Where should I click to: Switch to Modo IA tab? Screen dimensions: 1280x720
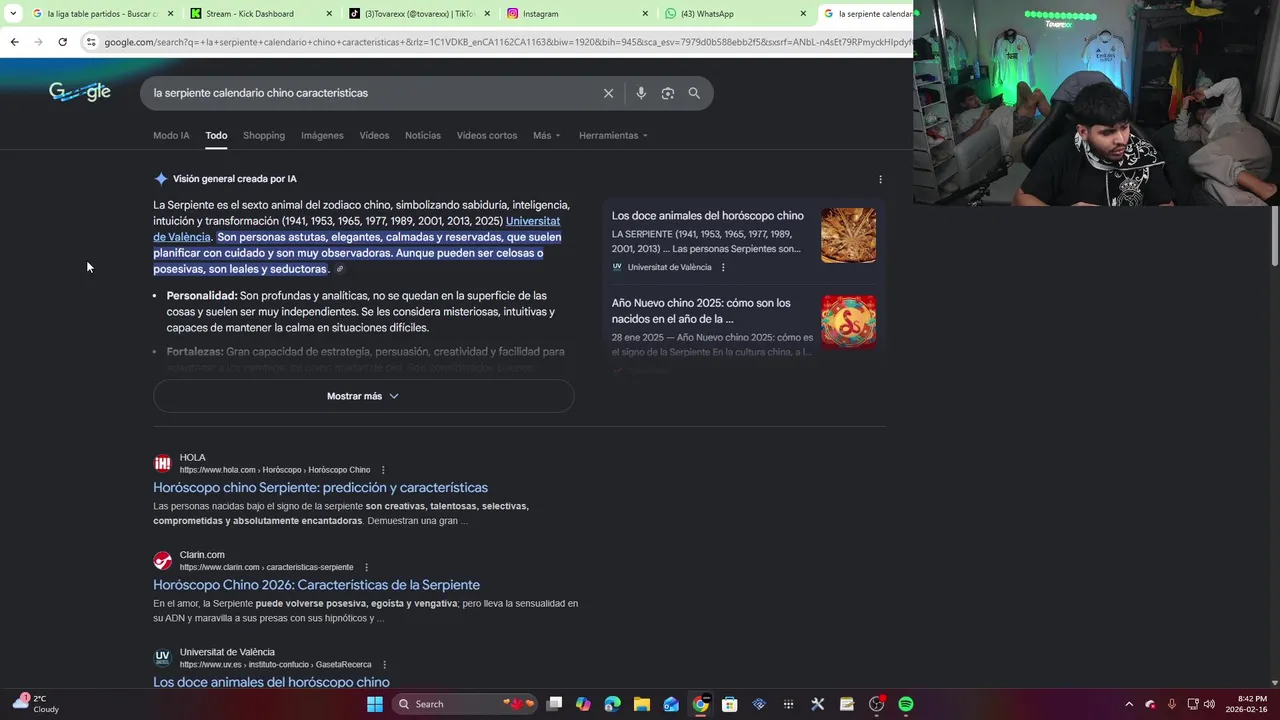[171, 135]
